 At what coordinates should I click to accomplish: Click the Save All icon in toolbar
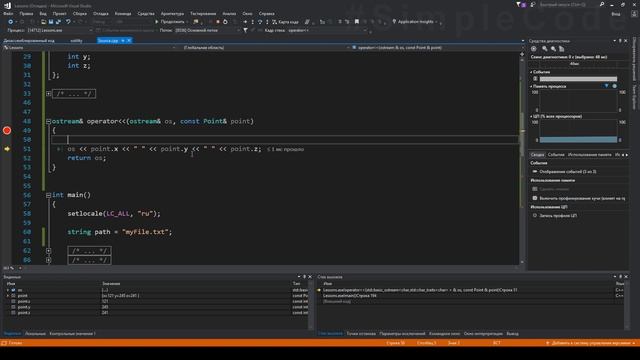click(x=58, y=22)
